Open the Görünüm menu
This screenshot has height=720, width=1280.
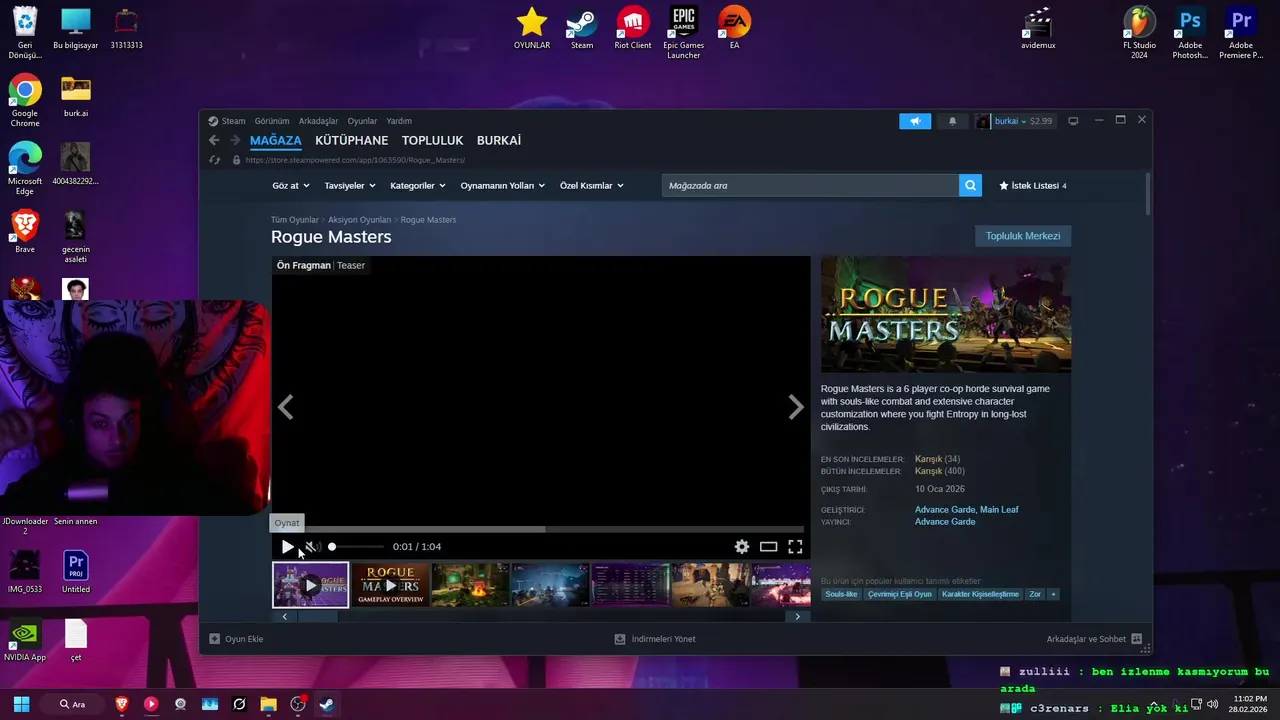pyautogui.click(x=272, y=121)
